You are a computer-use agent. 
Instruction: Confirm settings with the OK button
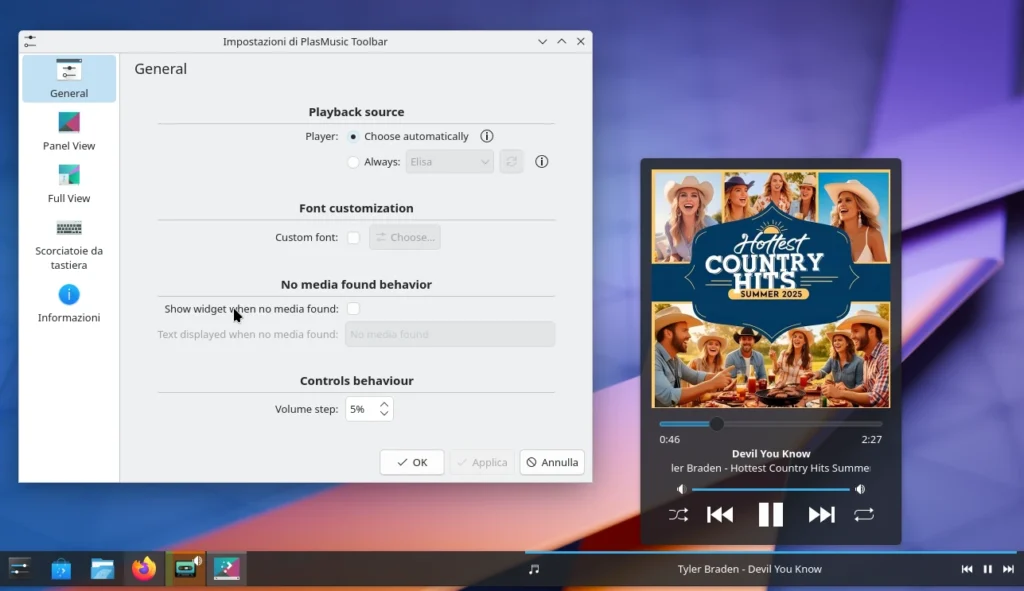pos(411,462)
